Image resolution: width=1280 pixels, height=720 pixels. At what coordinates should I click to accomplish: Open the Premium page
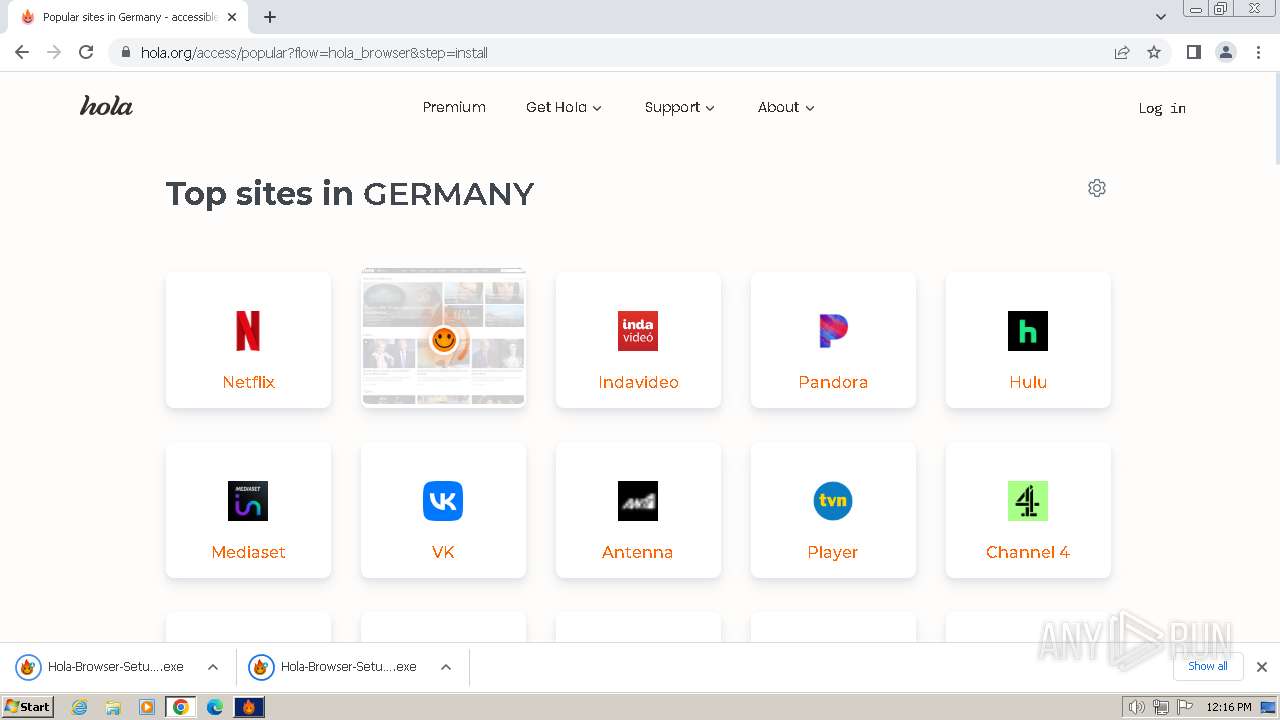[454, 107]
